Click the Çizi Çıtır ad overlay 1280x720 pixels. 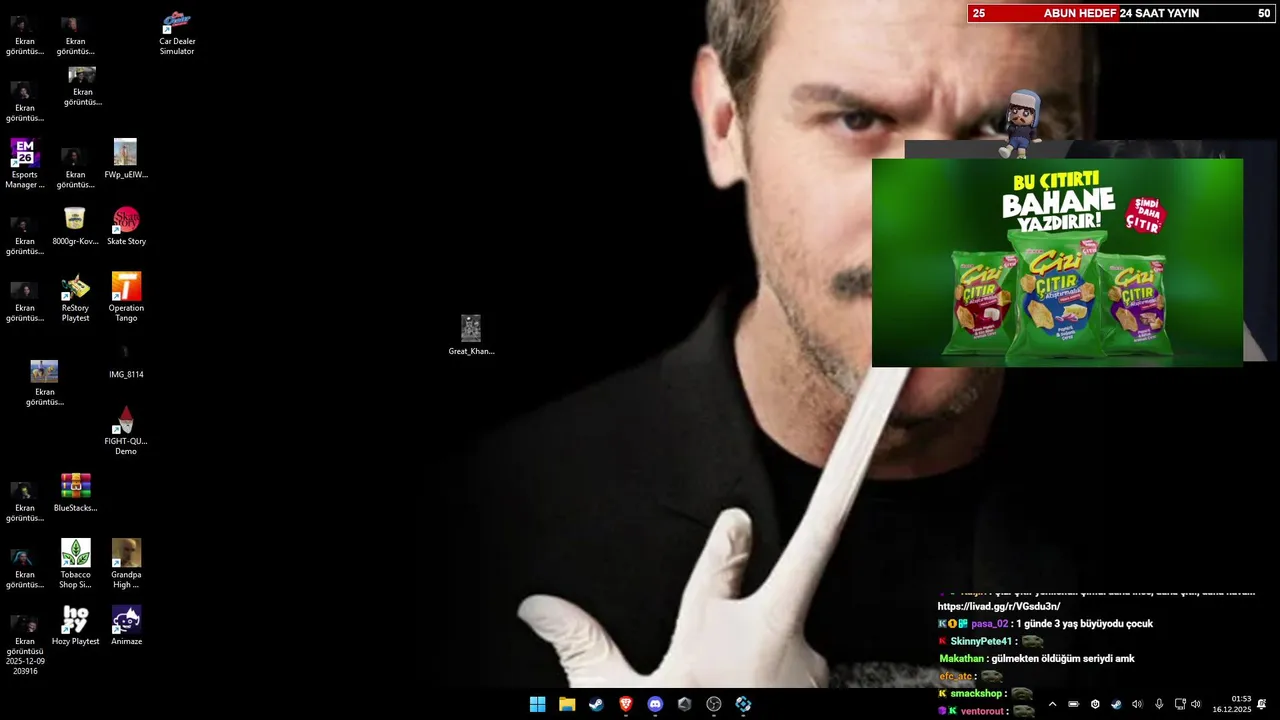[1057, 263]
